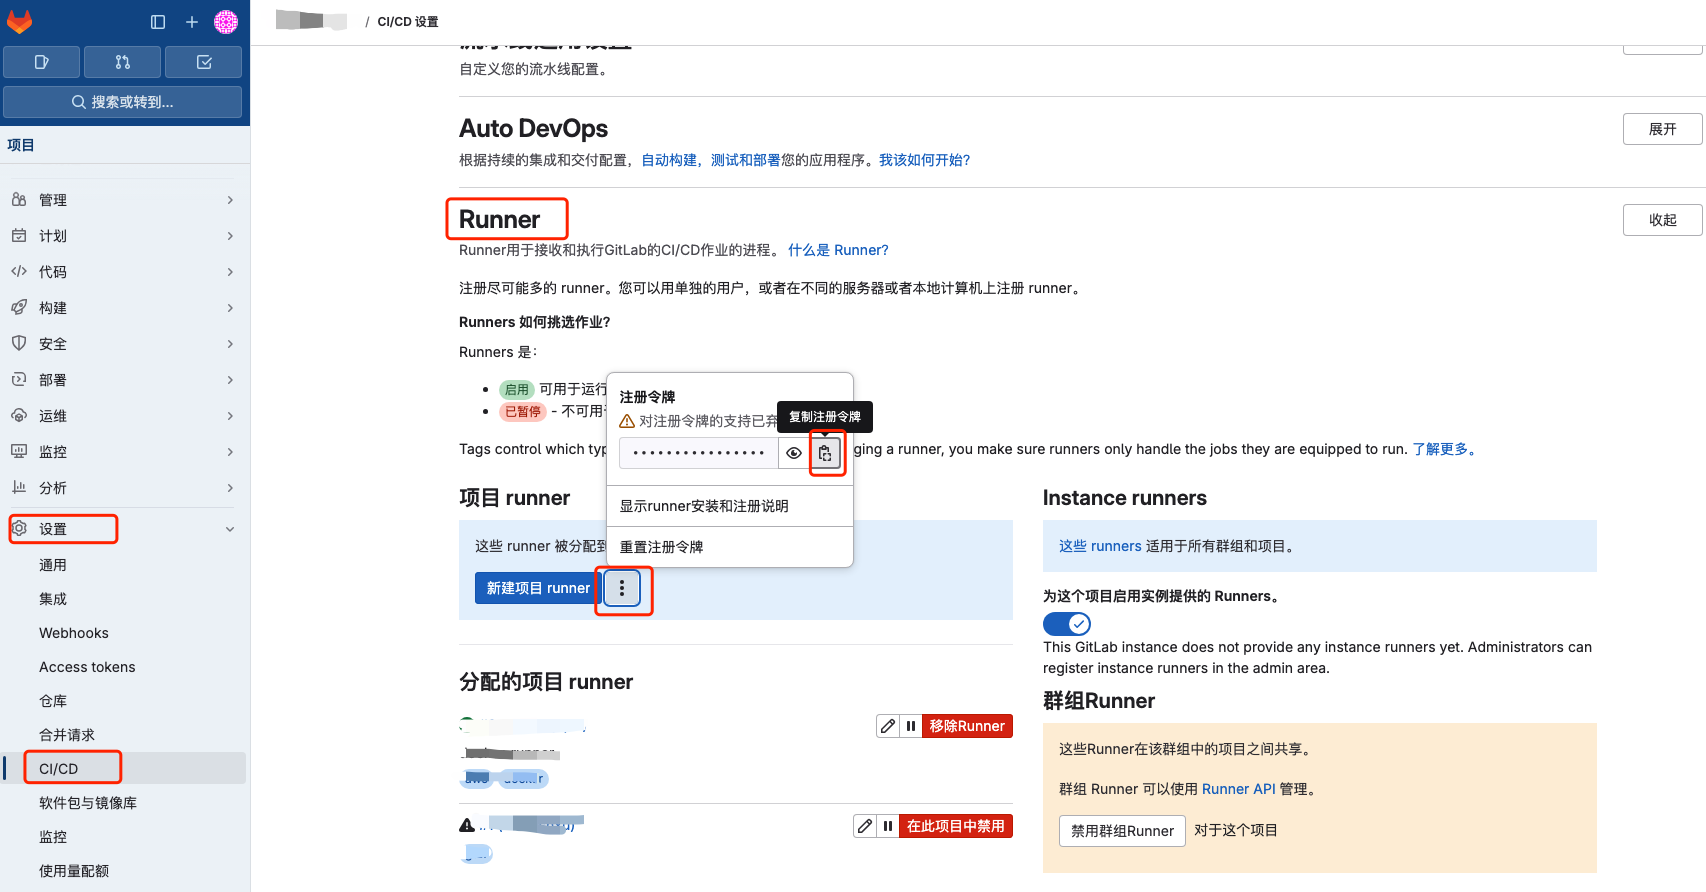Click 新建项目 runner button
This screenshot has height=892, width=1706.
pos(538,588)
